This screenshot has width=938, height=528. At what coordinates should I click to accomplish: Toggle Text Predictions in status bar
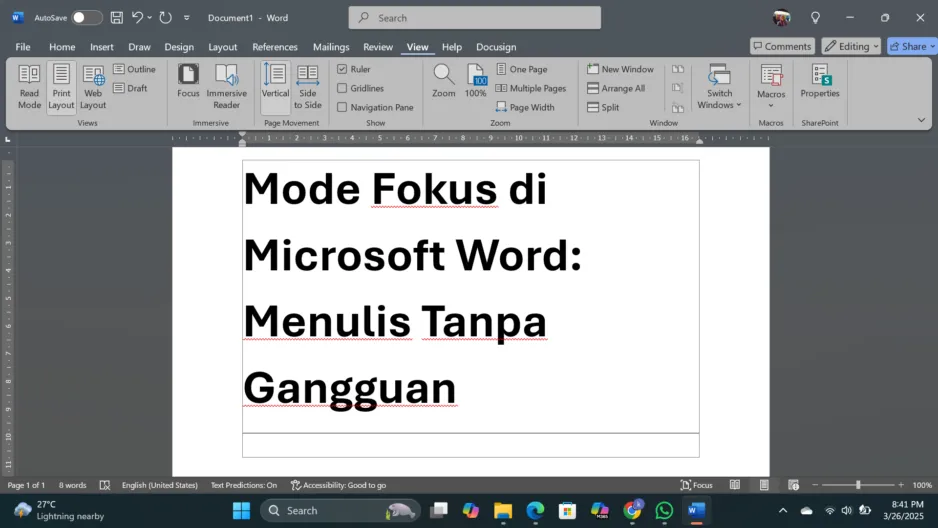coord(243,485)
